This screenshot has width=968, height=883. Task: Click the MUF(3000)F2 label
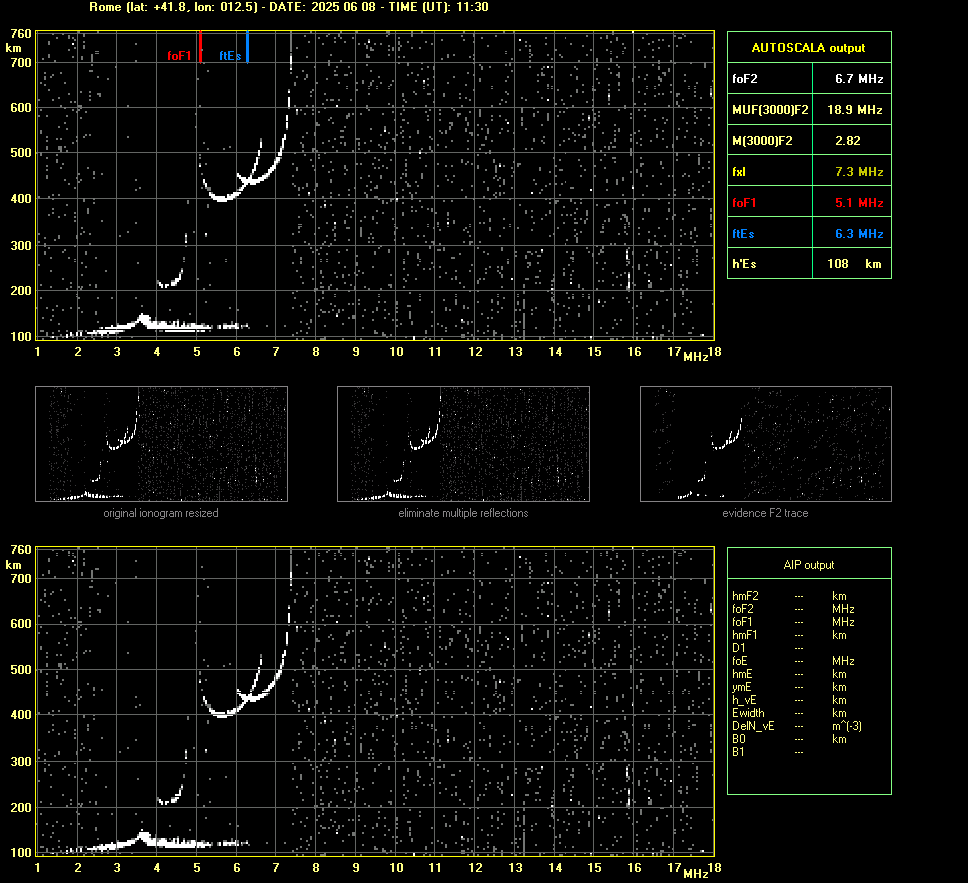[770, 110]
